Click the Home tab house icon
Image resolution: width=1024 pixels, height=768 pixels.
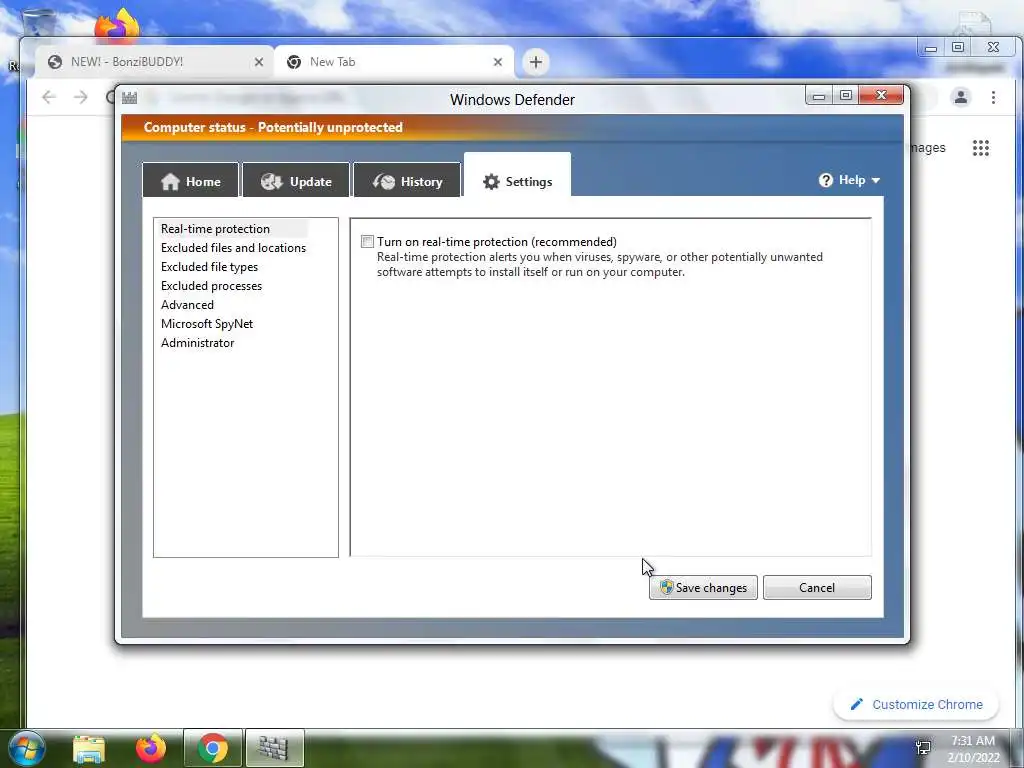[170, 181]
